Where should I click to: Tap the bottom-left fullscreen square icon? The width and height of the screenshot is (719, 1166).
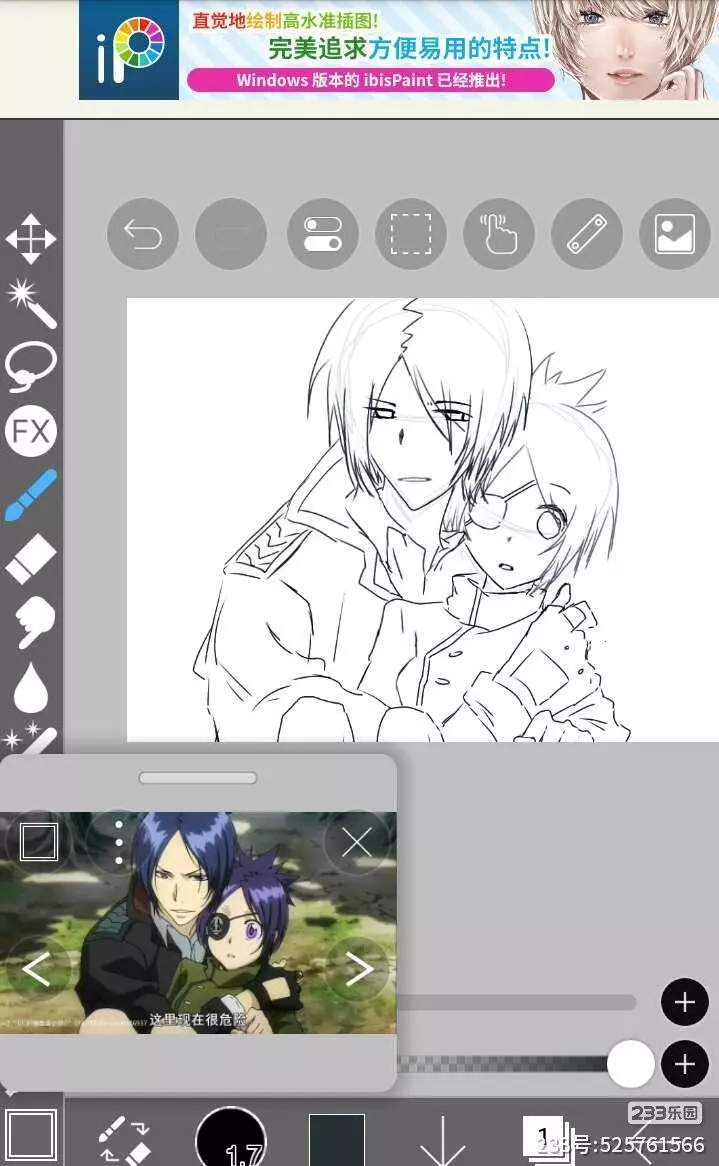coord(30,1137)
